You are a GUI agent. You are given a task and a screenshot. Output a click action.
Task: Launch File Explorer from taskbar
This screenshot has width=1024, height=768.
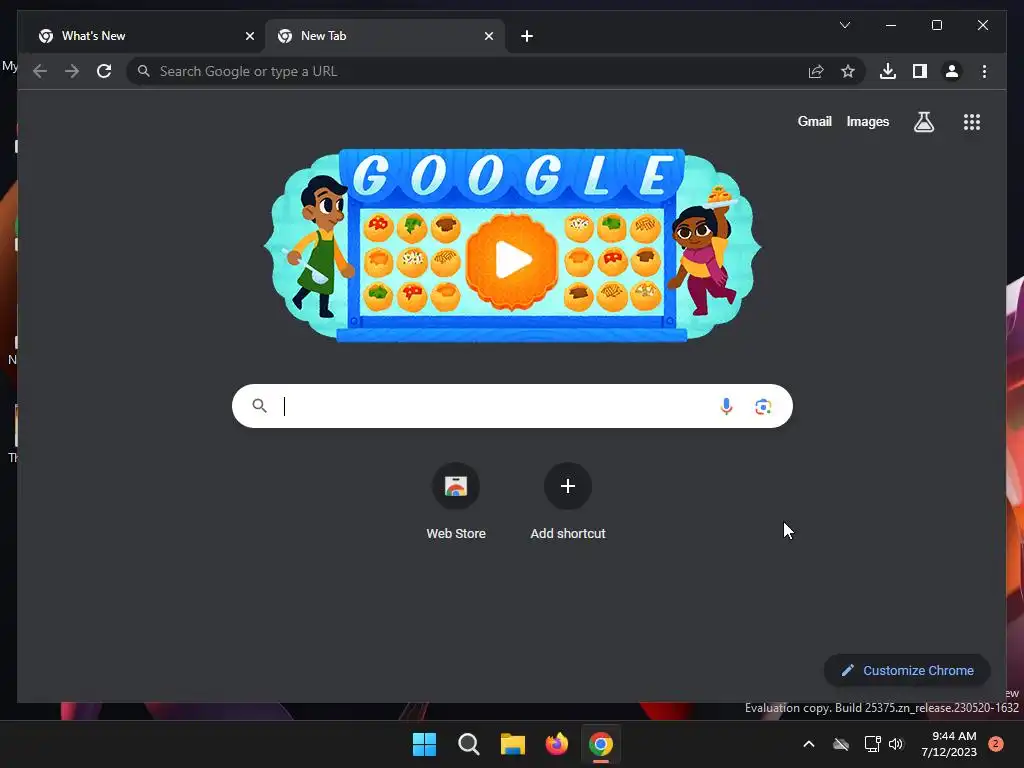tap(513, 744)
